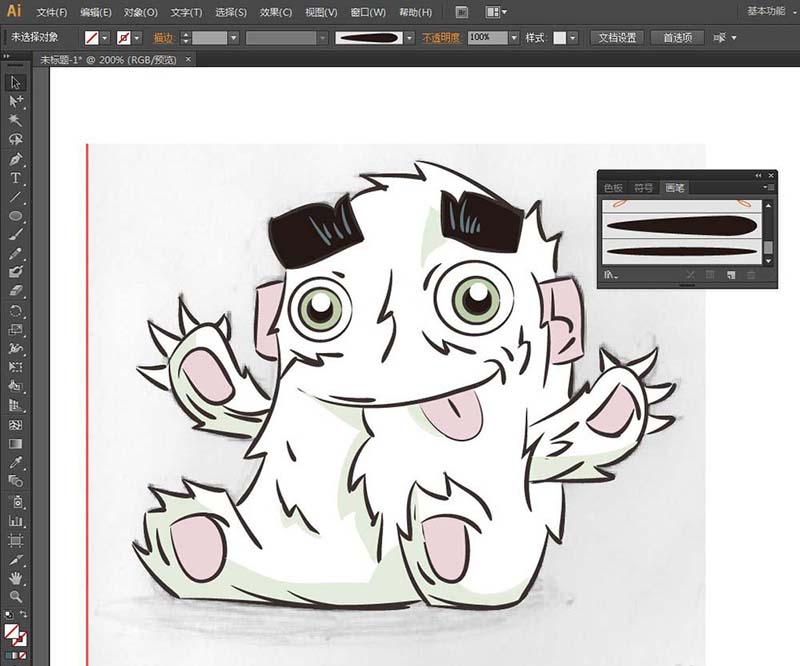Select the Width/Warp tool
This screenshot has height=666, width=800.
(x=15, y=349)
